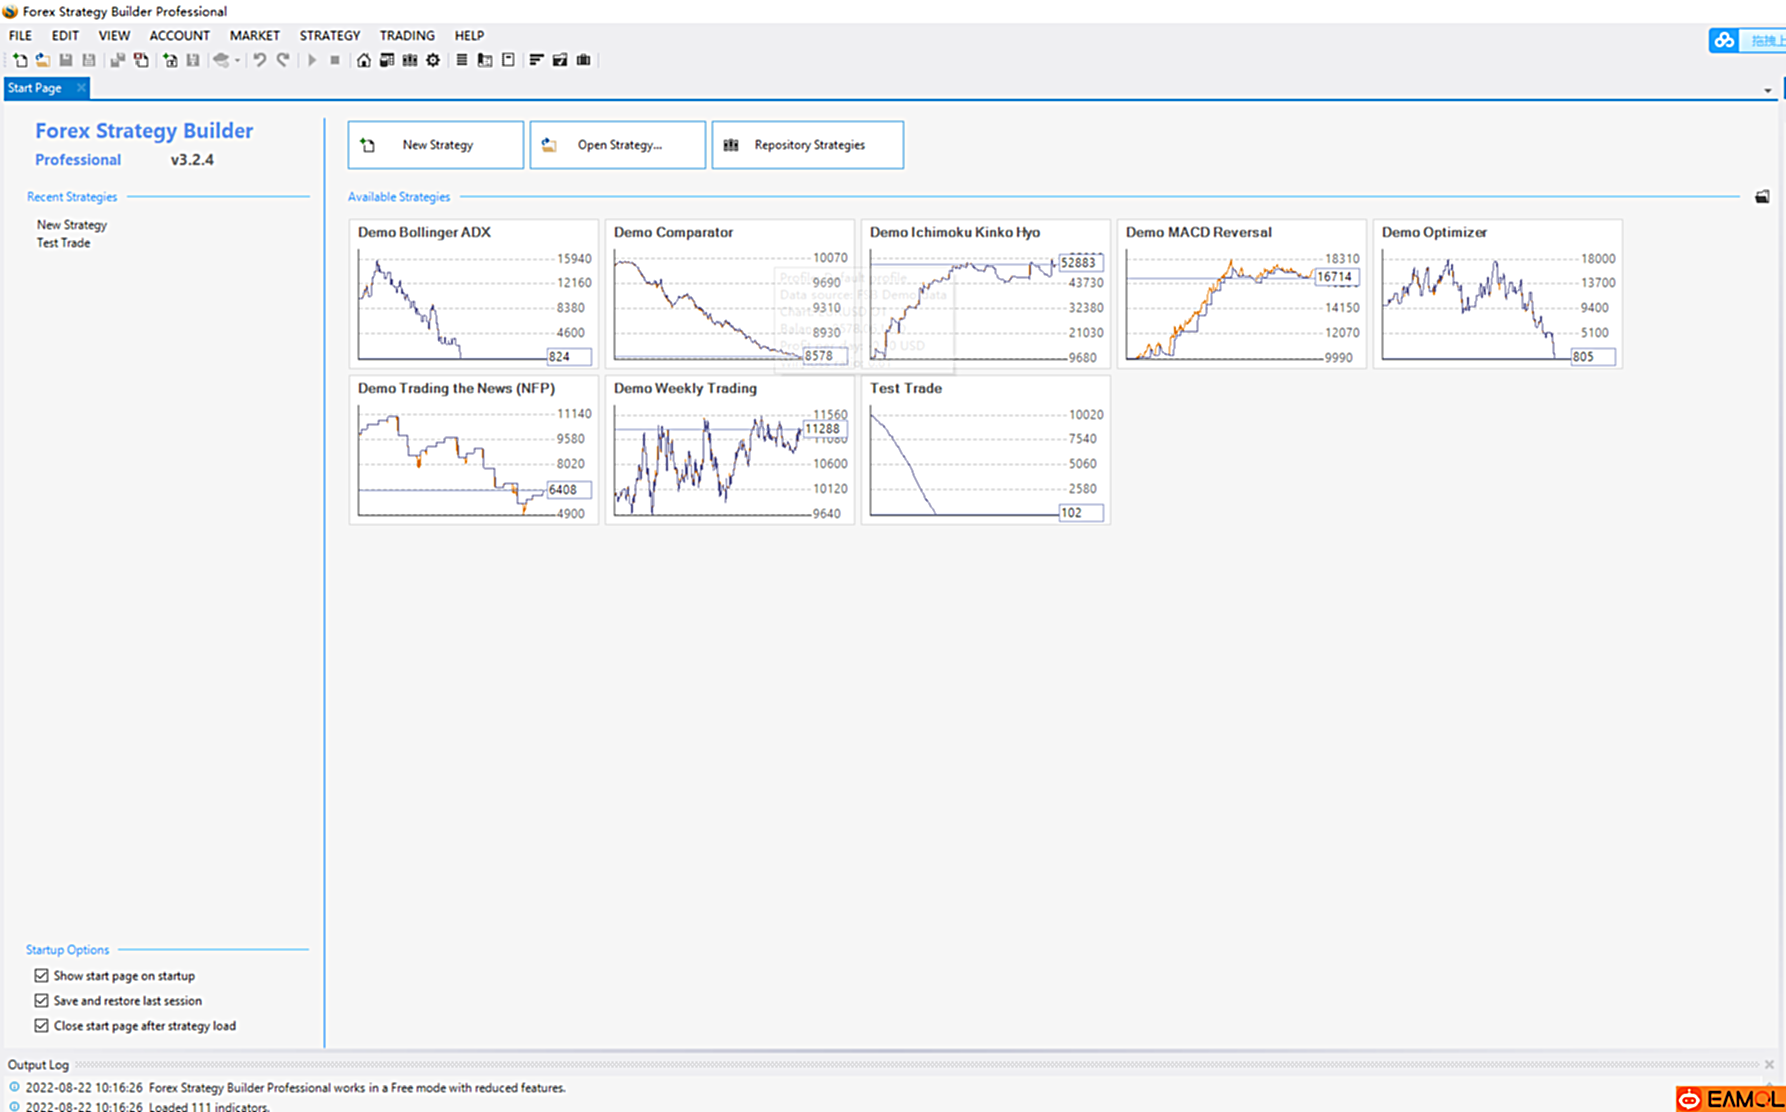
Task: Click the briefcase toolbar icon
Action: (583, 60)
